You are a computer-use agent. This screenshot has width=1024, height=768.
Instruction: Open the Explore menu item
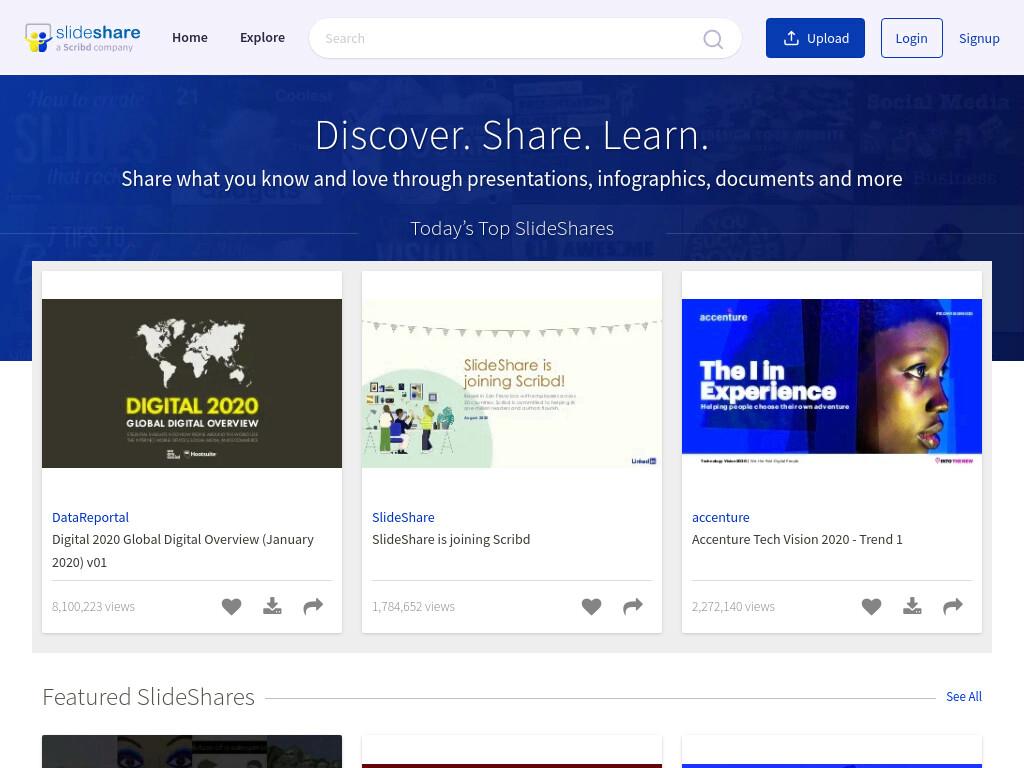pyautogui.click(x=263, y=38)
